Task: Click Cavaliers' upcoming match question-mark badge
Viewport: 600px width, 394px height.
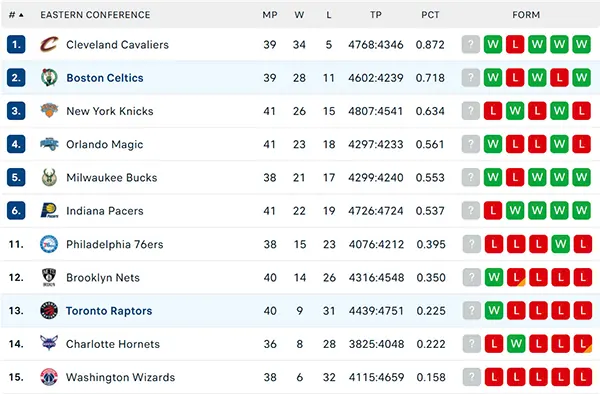Action: click(x=471, y=44)
